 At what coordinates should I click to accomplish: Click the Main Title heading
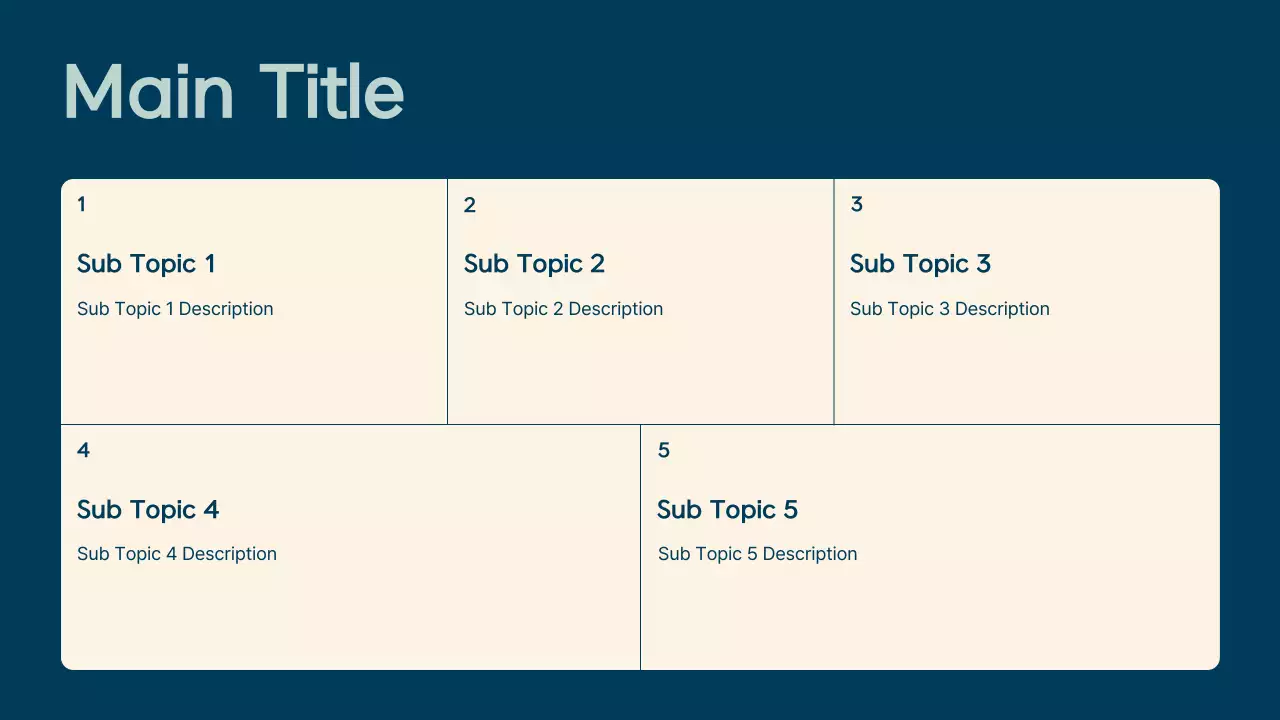tap(233, 92)
